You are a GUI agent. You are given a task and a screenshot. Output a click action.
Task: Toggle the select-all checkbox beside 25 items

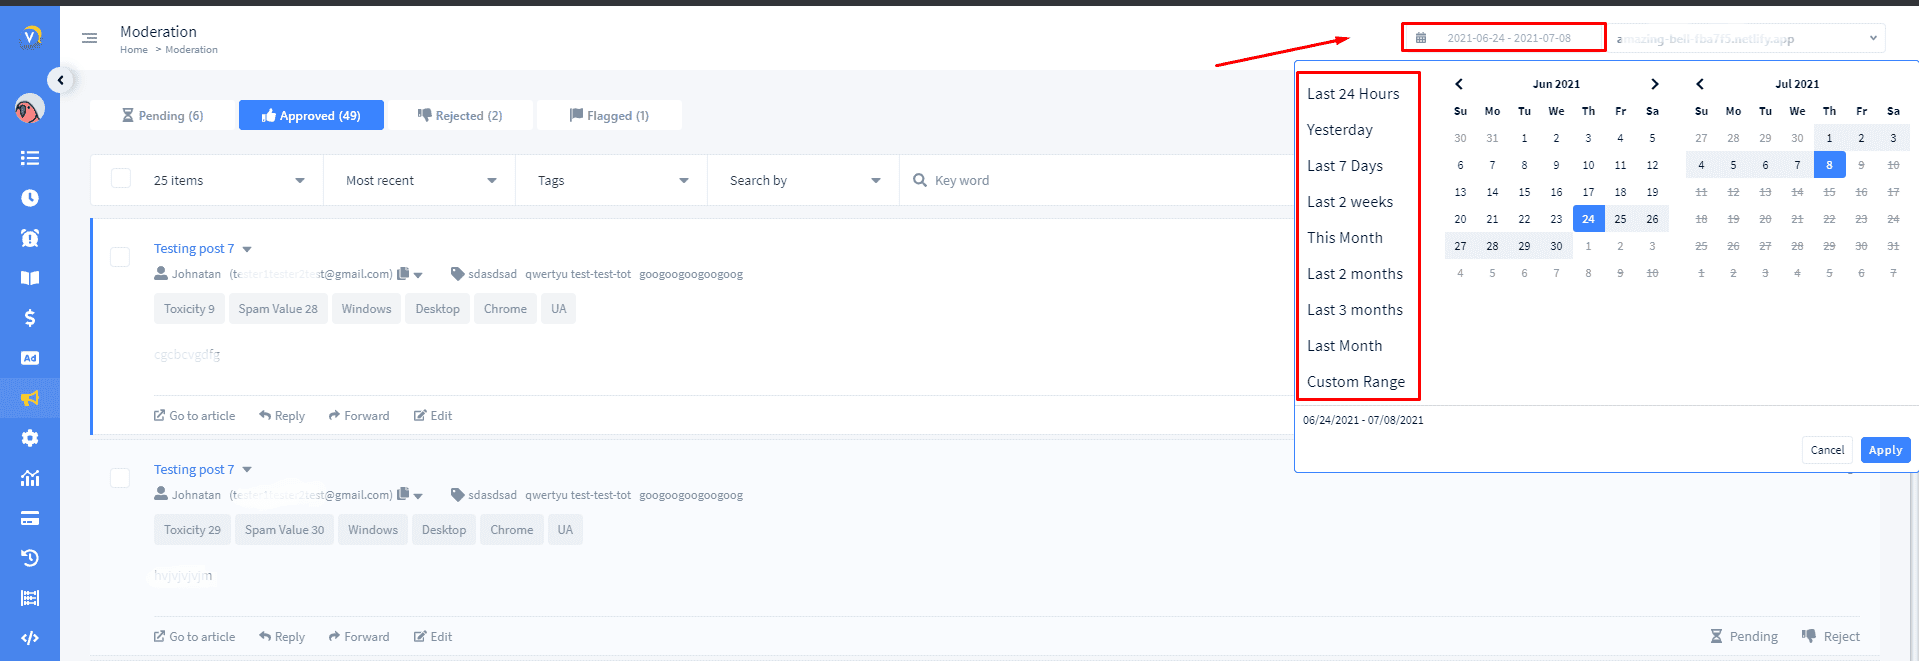[x=121, y=179]
